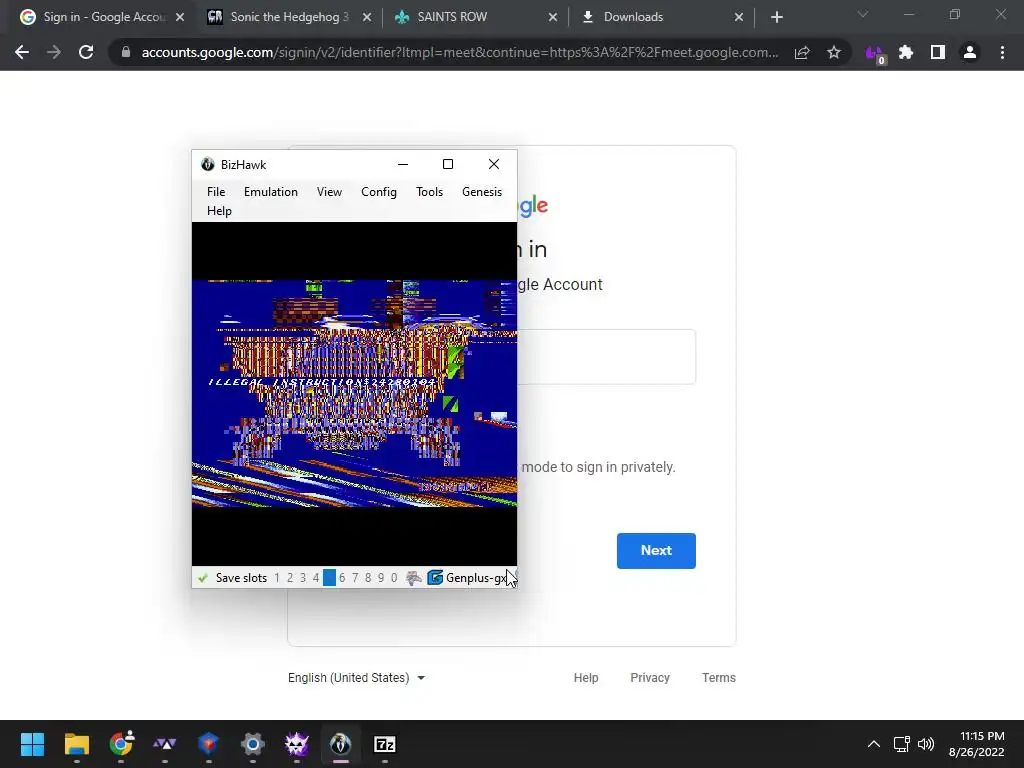
Task: Open the purple spiky monster app in taskbar
Action: click(296, 744)
